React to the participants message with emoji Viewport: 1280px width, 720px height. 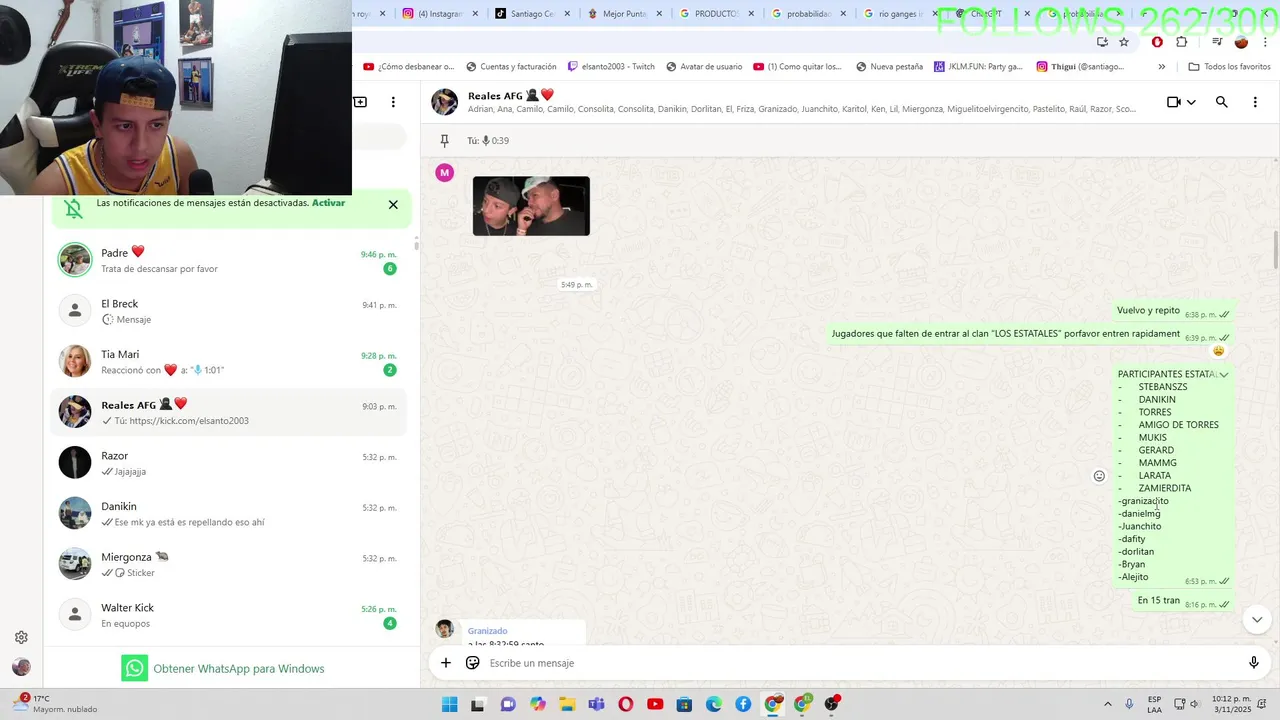click(1099, 476)
